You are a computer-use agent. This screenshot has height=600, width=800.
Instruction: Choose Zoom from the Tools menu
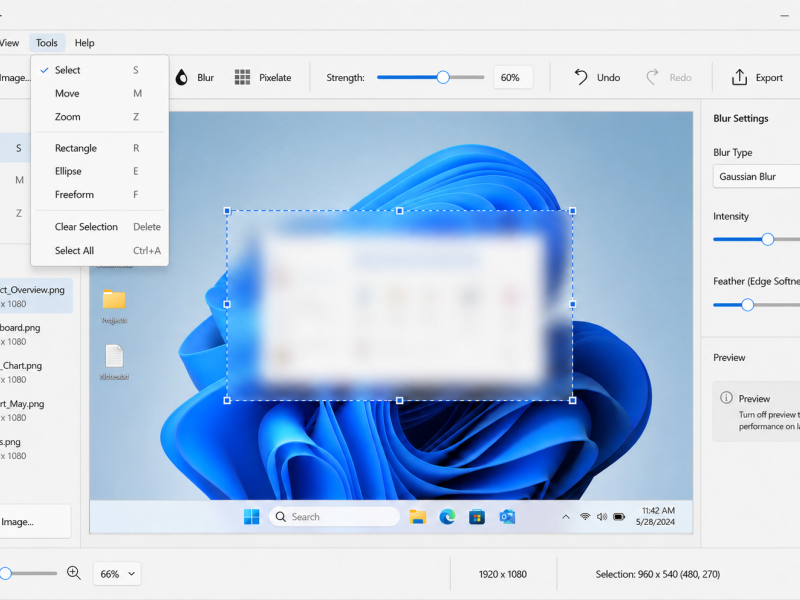pyautogui.click(x=99, y=117)
